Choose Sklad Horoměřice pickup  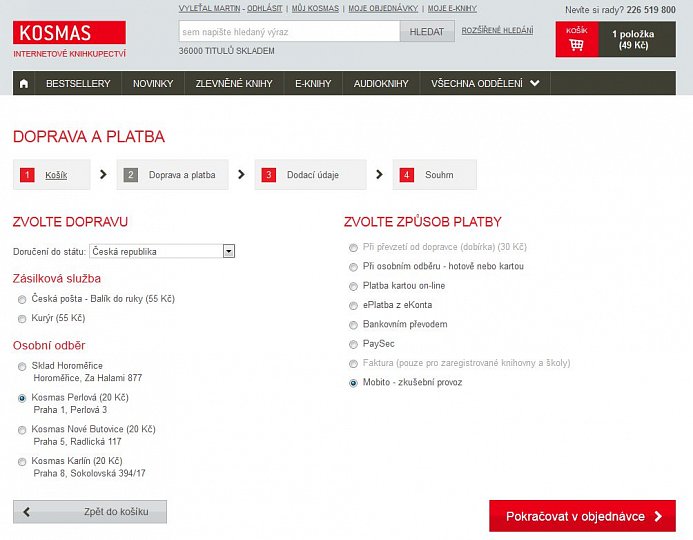click(22, 366)
